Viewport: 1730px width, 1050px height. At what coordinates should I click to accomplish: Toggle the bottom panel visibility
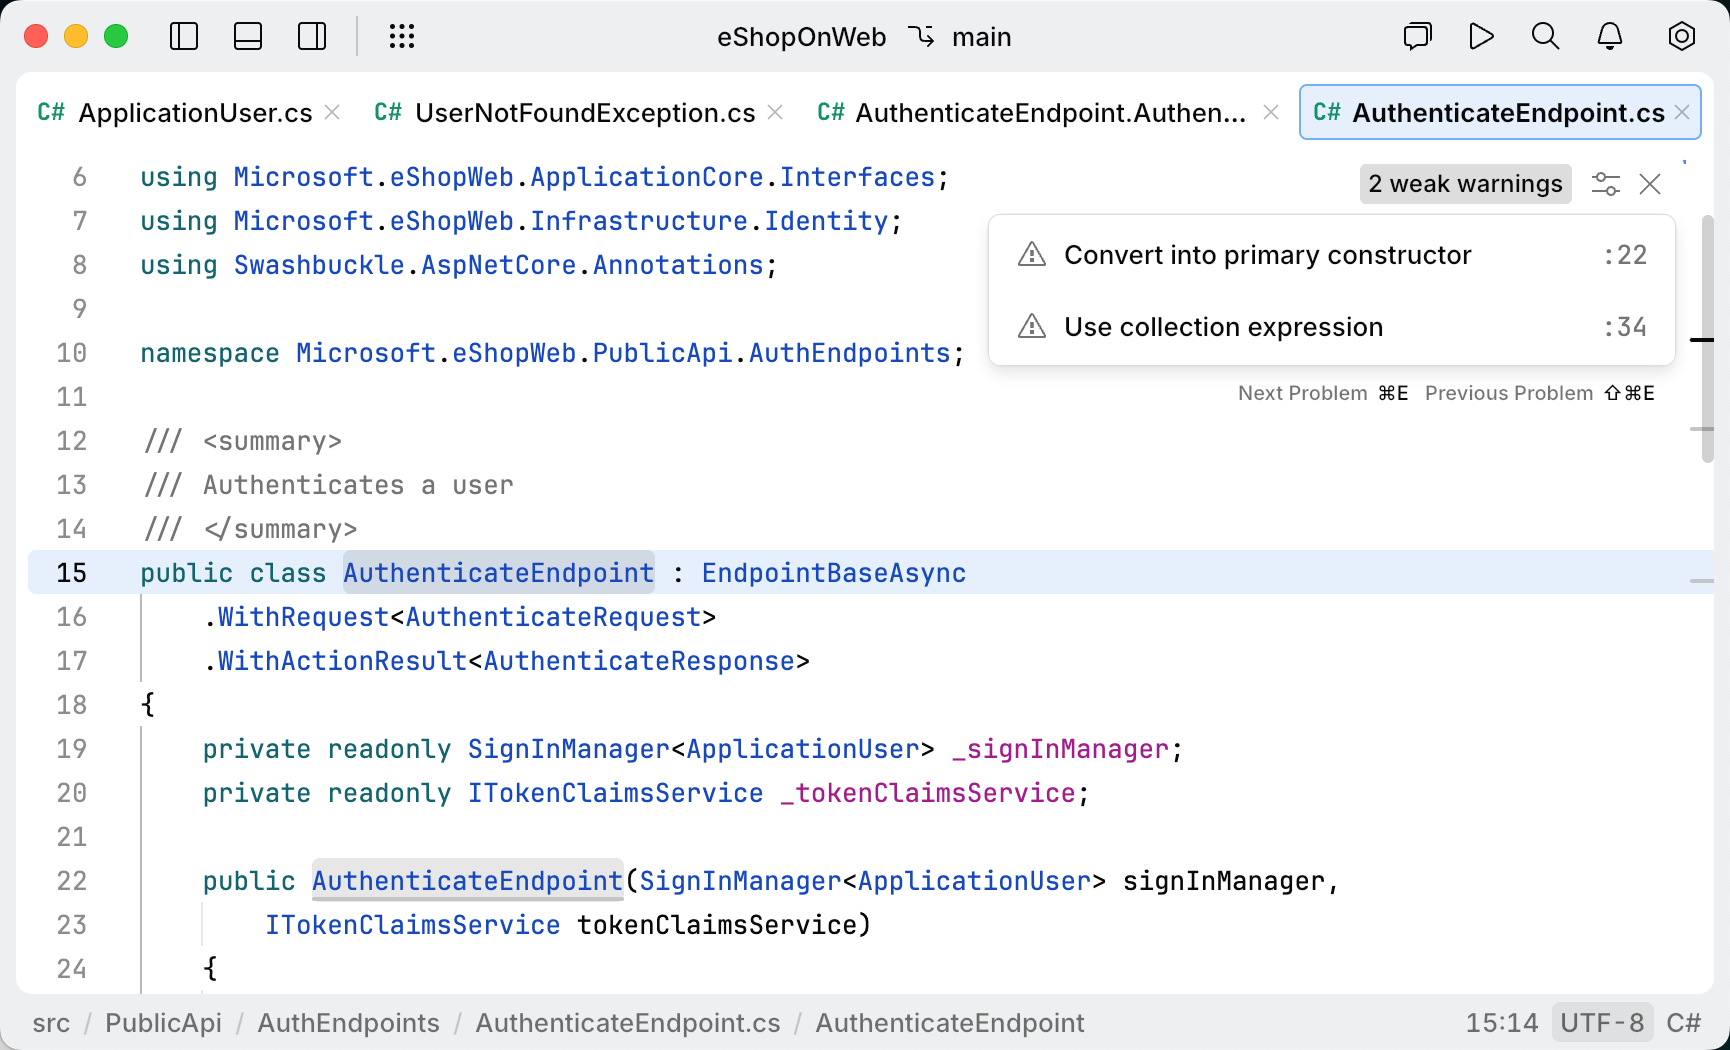click(x=247, y=36)
